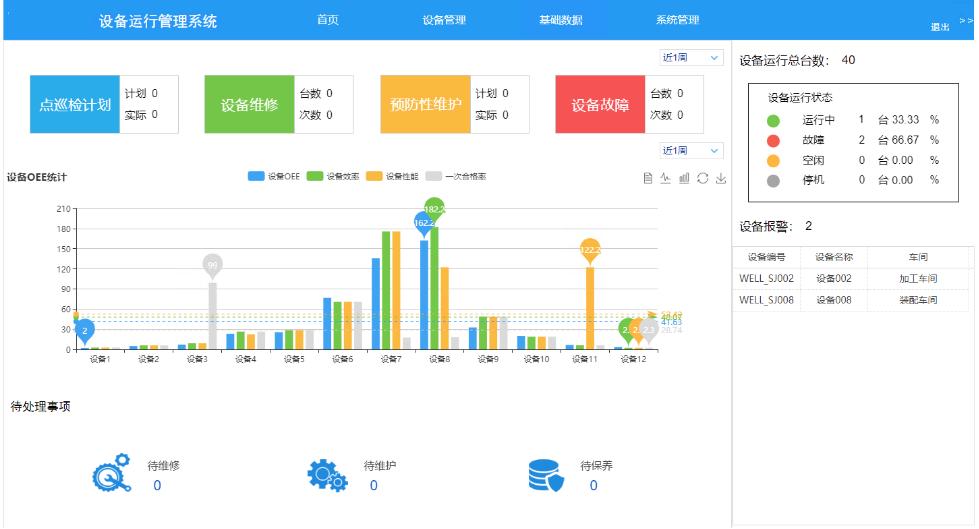Open the chart data view icon
This screenshot has width=979, height=529.
649,178
